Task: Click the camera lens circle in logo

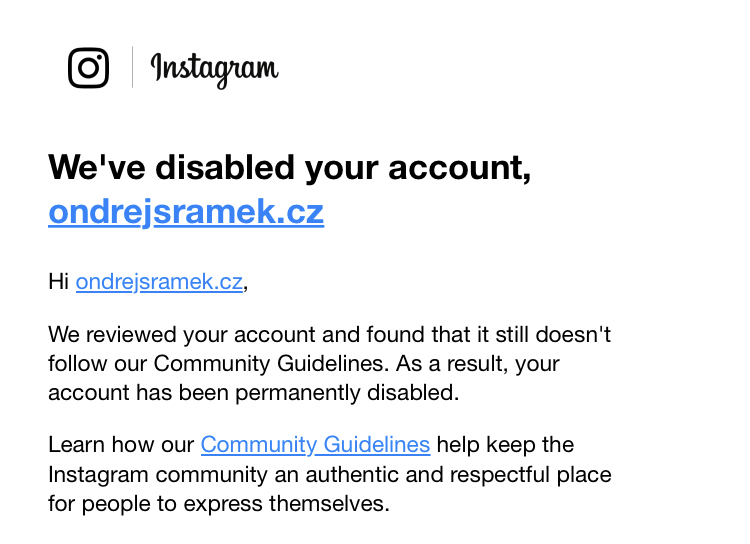Action: 88,68
